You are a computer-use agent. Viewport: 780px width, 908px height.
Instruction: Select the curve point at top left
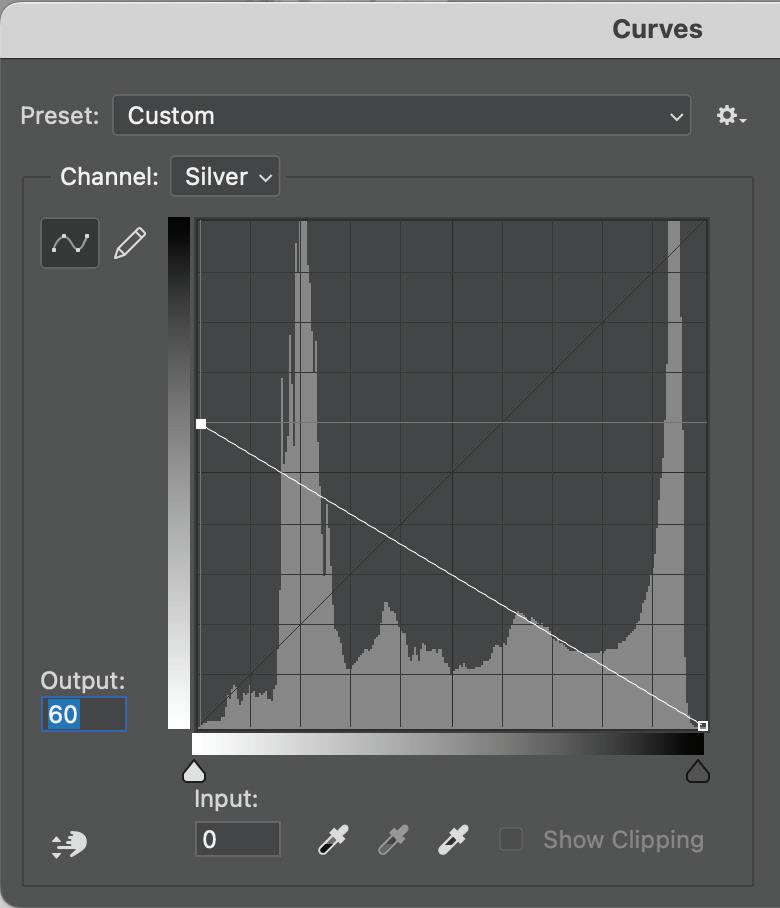pyautogui.click(x=201, y=424)
